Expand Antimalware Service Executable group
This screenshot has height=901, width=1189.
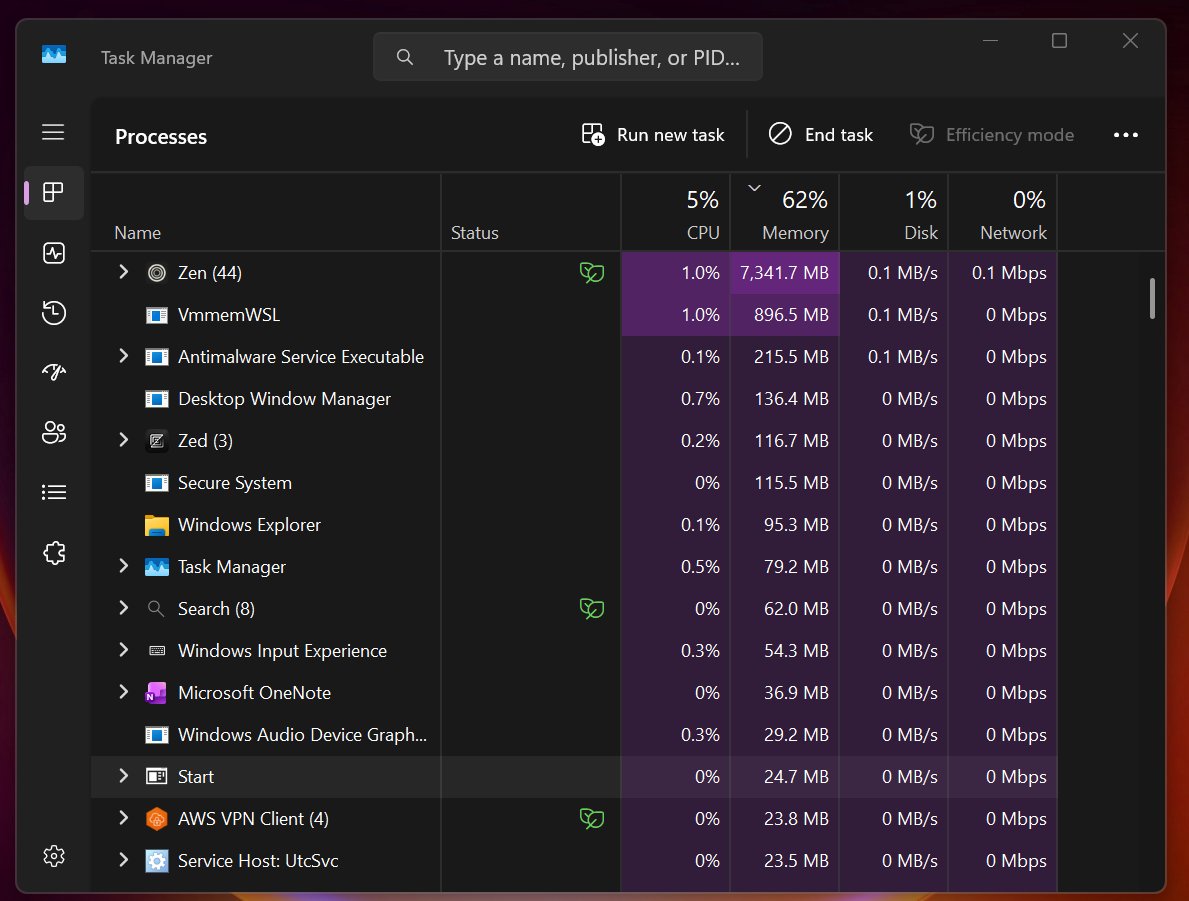[124, 356]
